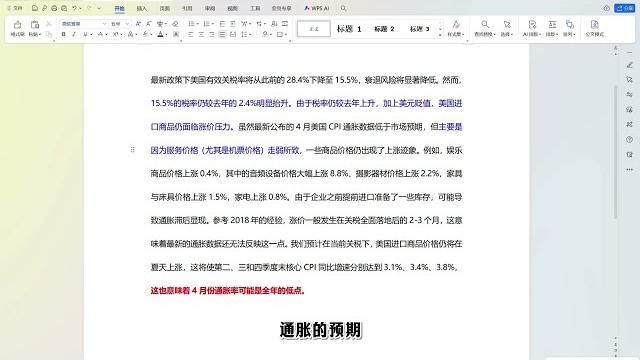Click the 格式刷 (Format Painter) button
The width and height of the screenshot is (640, 360).
pos(18,29)
